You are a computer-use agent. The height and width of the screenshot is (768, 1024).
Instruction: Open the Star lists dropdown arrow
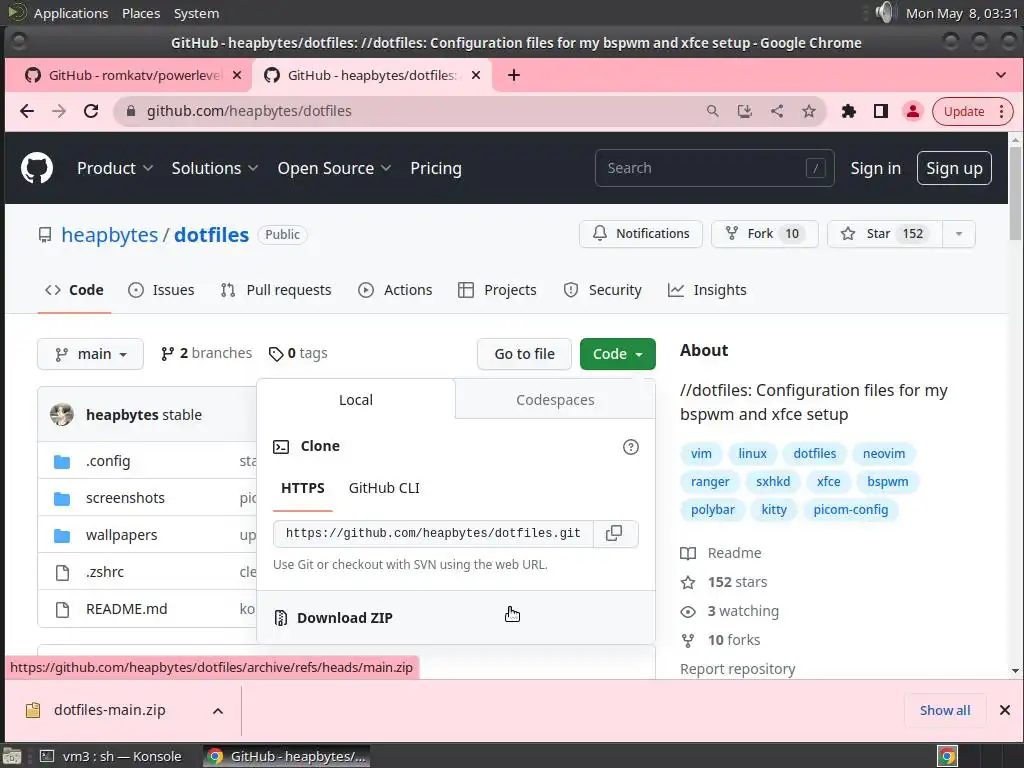[959, 234]
